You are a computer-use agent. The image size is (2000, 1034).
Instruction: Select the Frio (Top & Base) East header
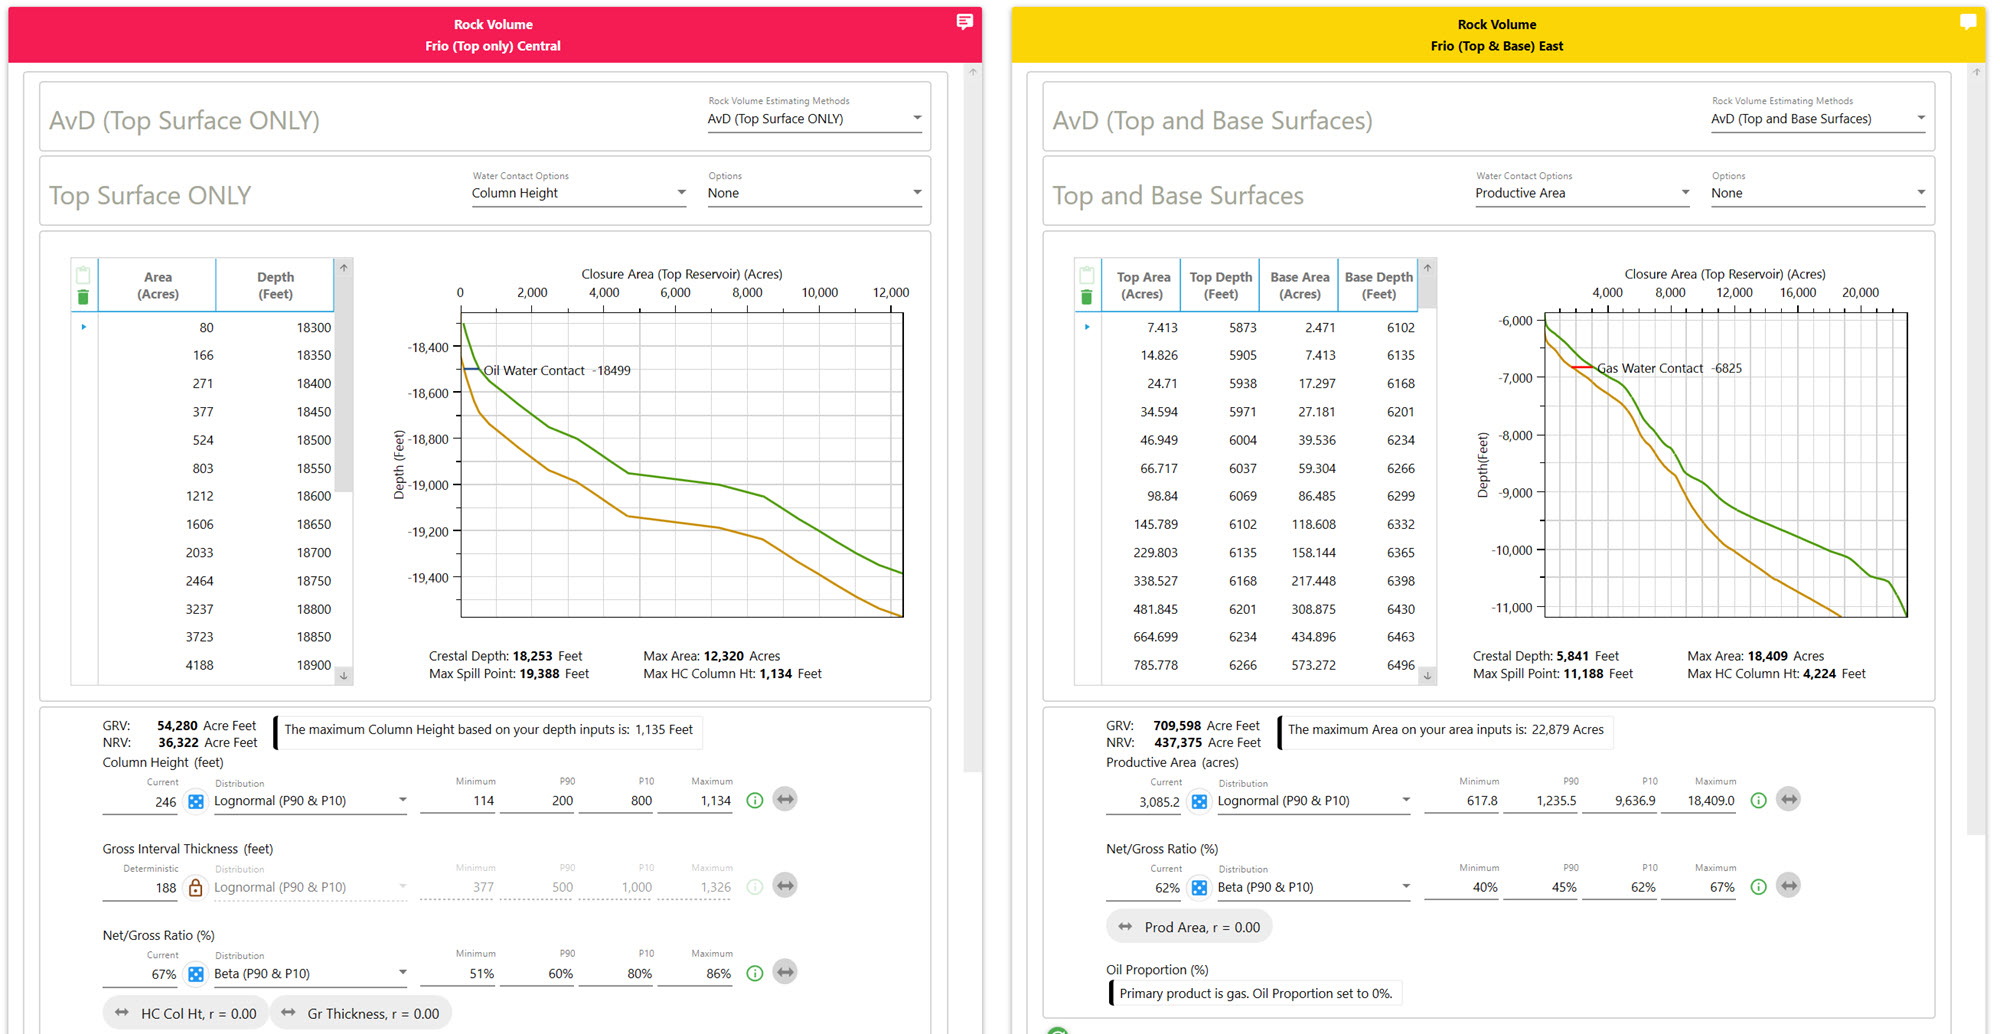1496,35
